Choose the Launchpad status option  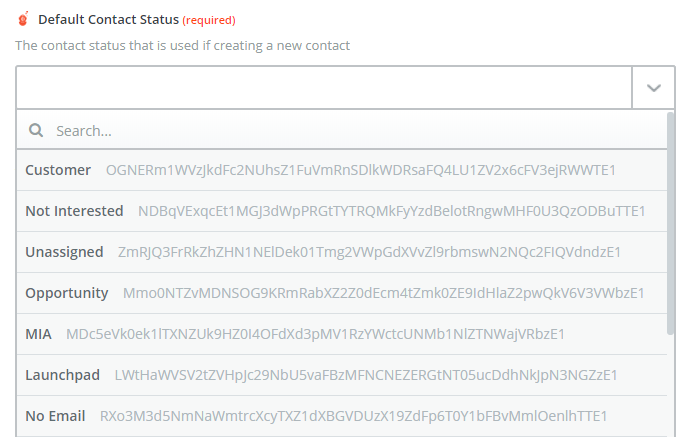pyautogui.click(x=342, y=375)
